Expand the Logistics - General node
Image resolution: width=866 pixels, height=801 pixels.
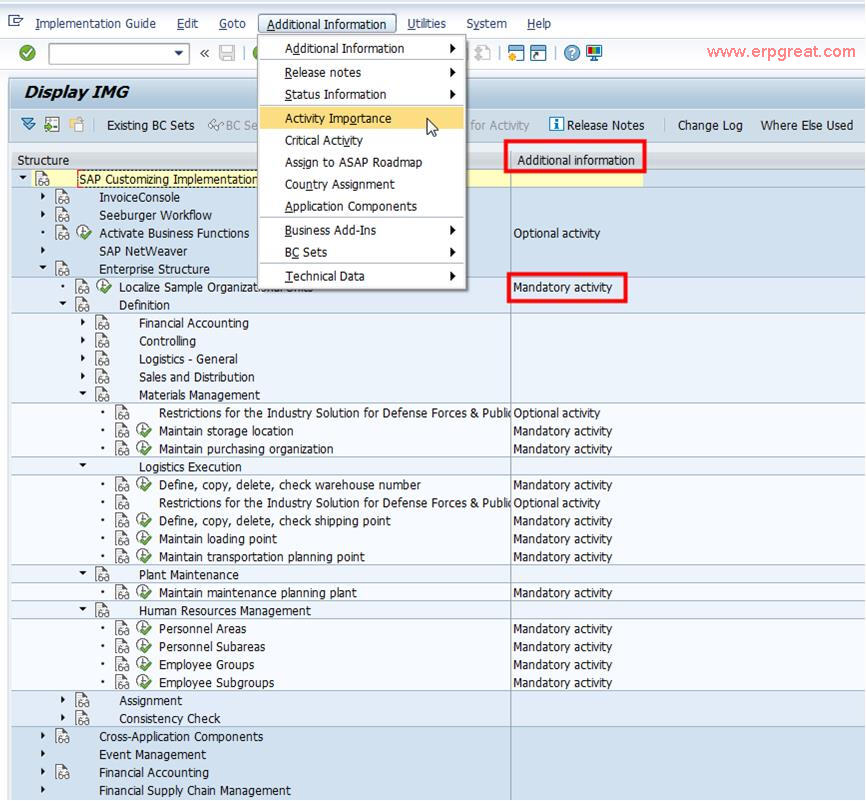[x=83, y=358]
